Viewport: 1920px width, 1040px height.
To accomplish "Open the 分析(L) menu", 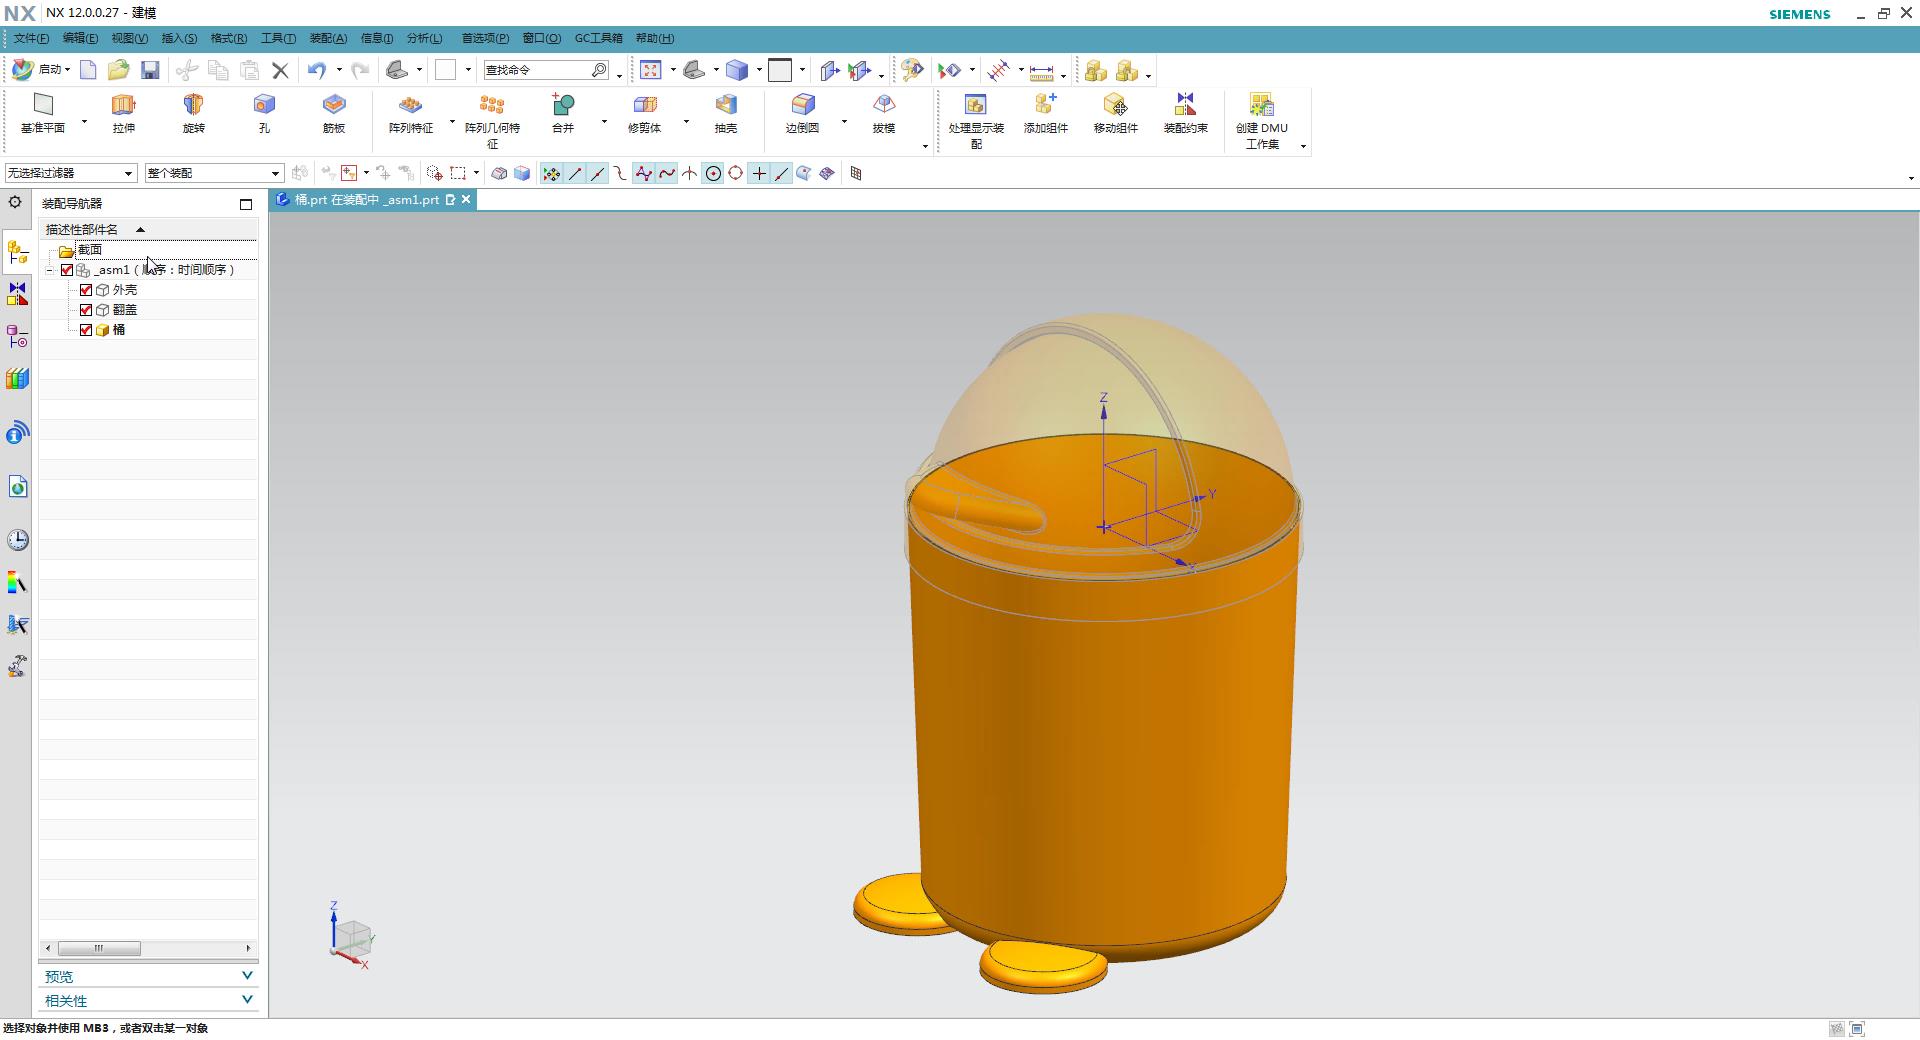I will tap(424, 38).
